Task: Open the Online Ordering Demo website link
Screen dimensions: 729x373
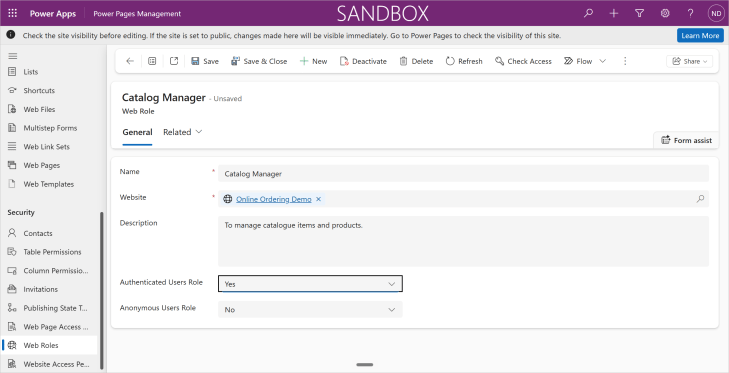Action: (273, 199)
